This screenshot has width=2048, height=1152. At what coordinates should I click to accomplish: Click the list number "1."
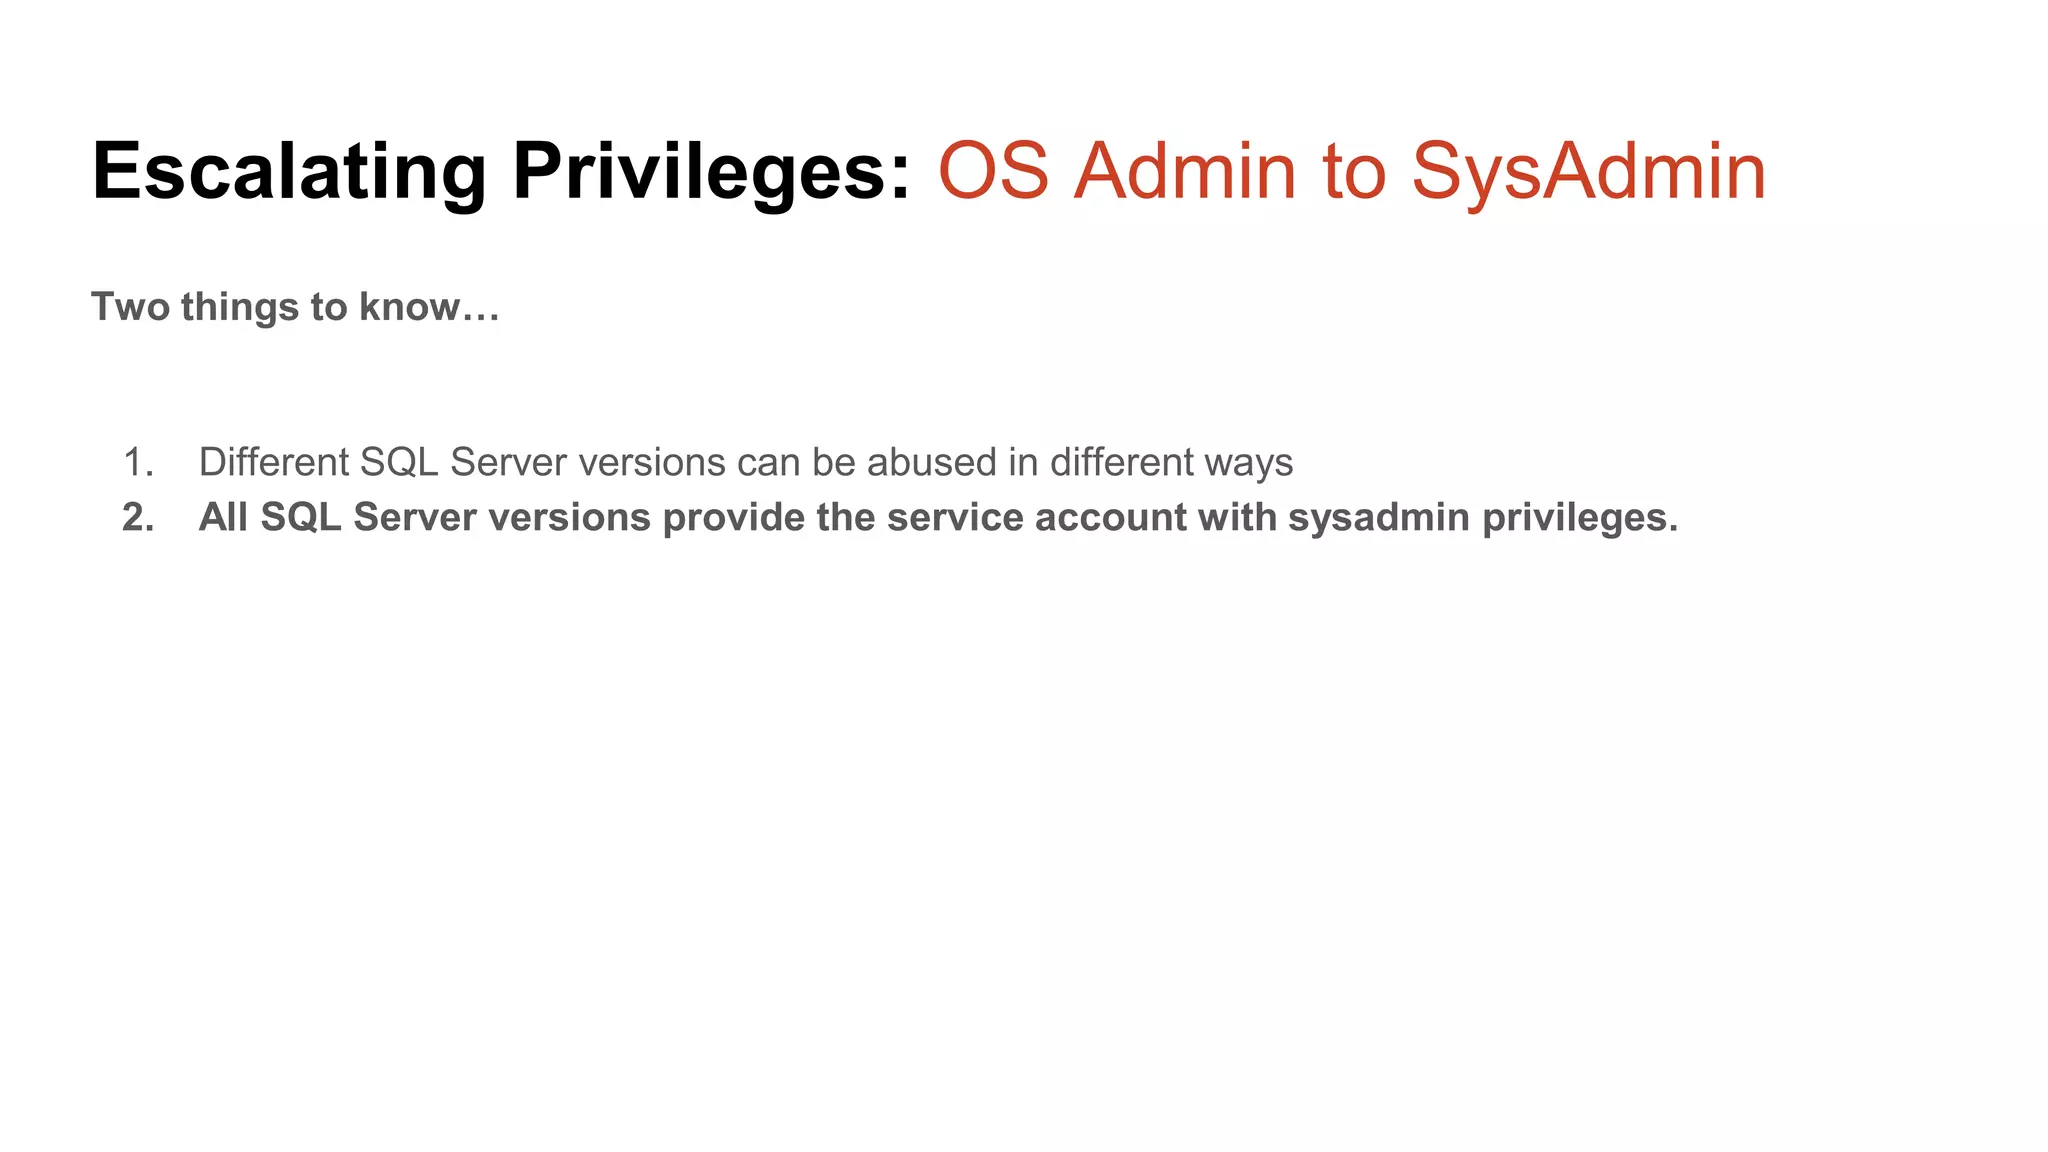coord(138,462)
